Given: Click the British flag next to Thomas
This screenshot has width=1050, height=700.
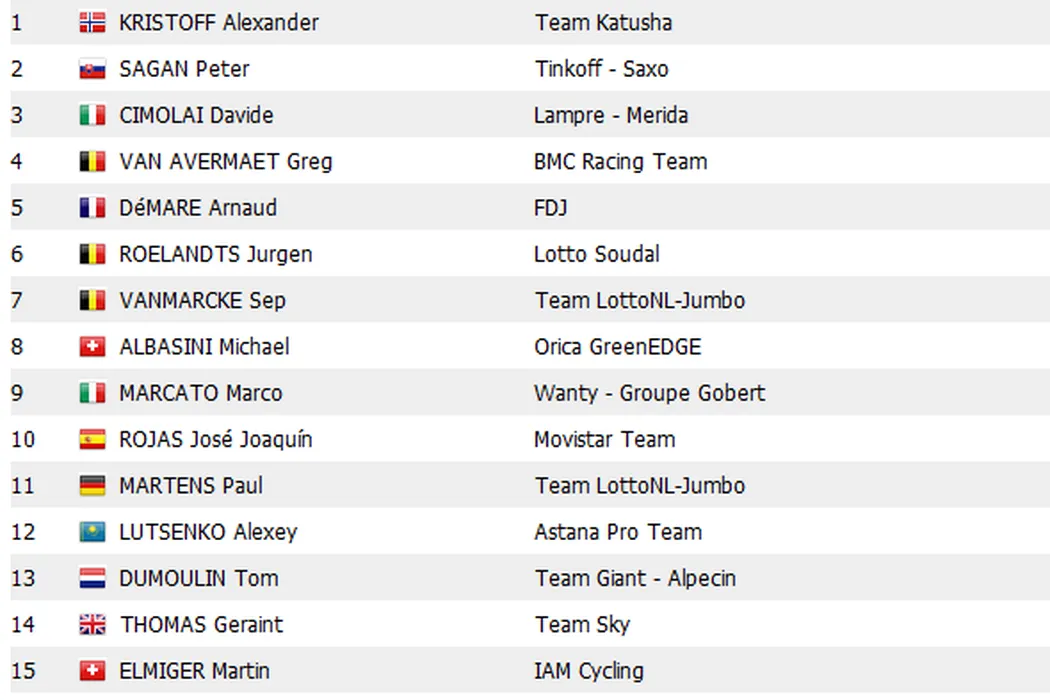Looking at the screenshot, I should [x=92, y=625].
